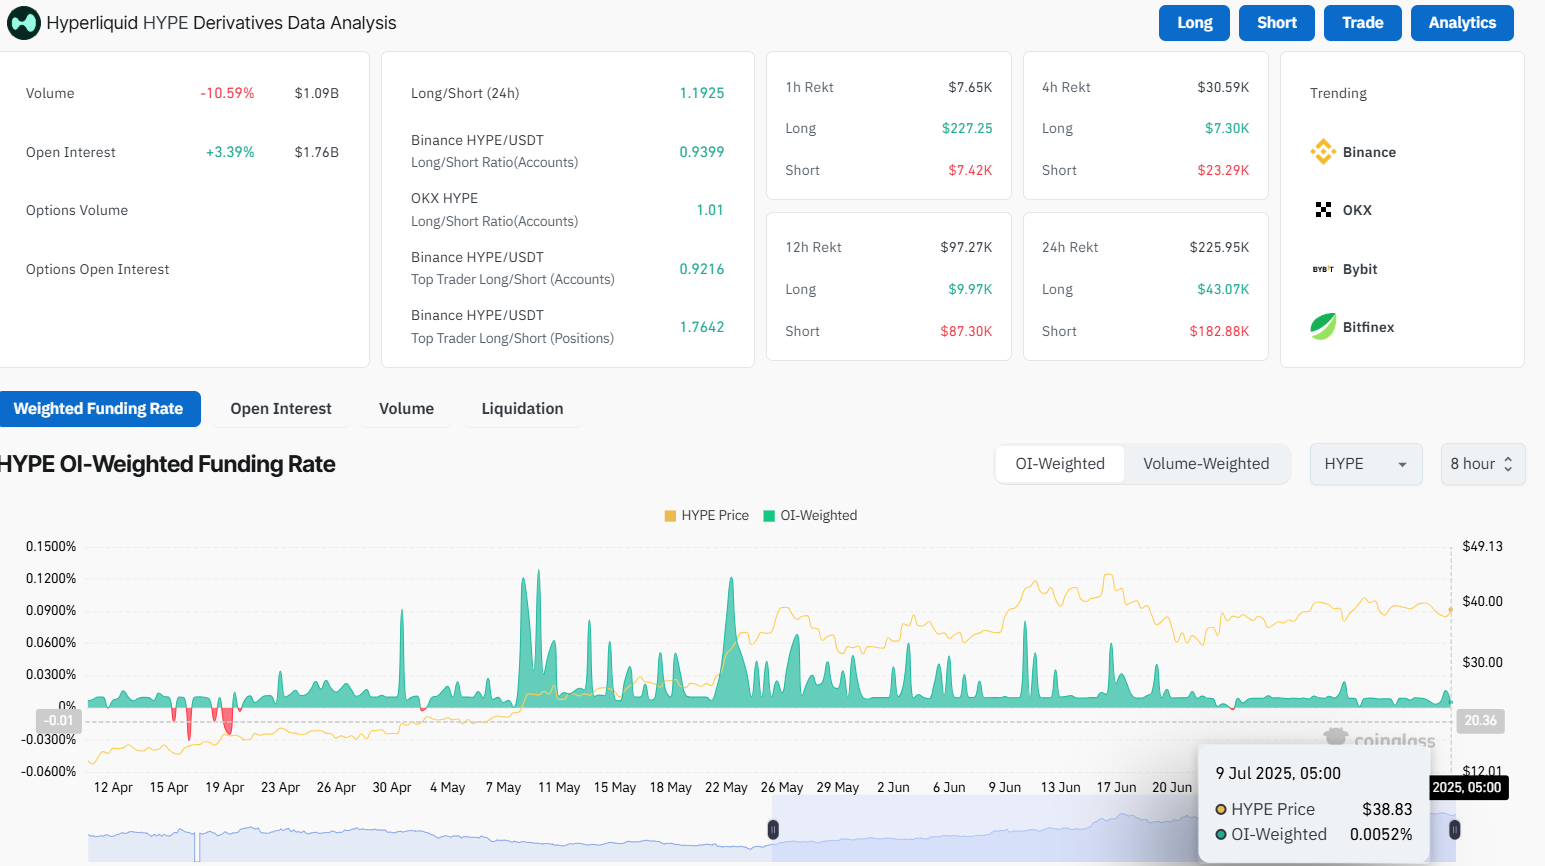The width and height of the screenshot is (1545, 866).
Task: Click HYPE OI-Weighted Funding Rate heading
Action: point(167,464)
